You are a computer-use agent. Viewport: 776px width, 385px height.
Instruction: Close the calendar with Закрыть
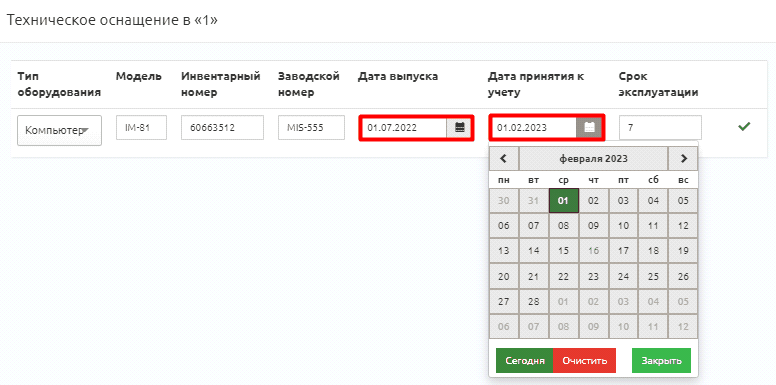pos(661,361)
